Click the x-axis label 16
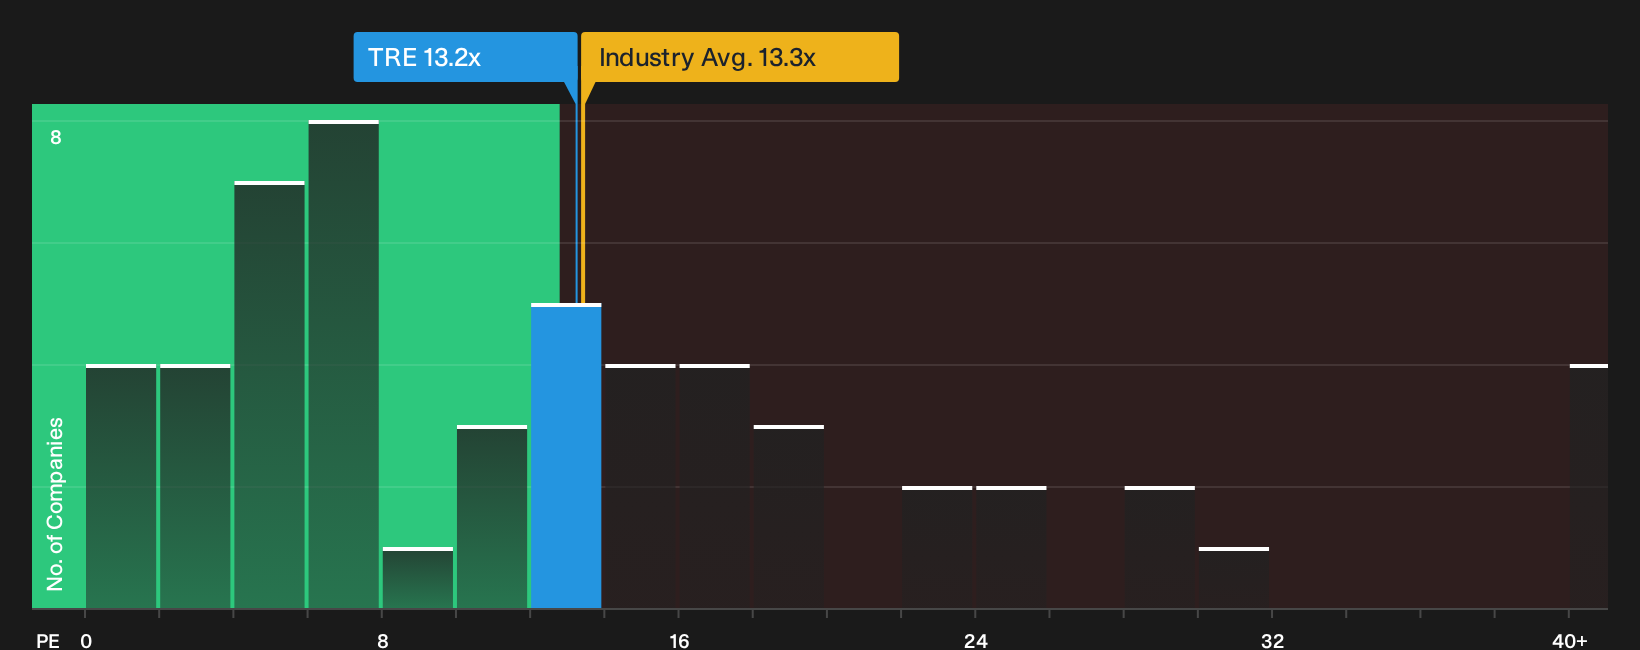Screen dimensions: 1640x650 pyautogui.click(x=679, y=640)
